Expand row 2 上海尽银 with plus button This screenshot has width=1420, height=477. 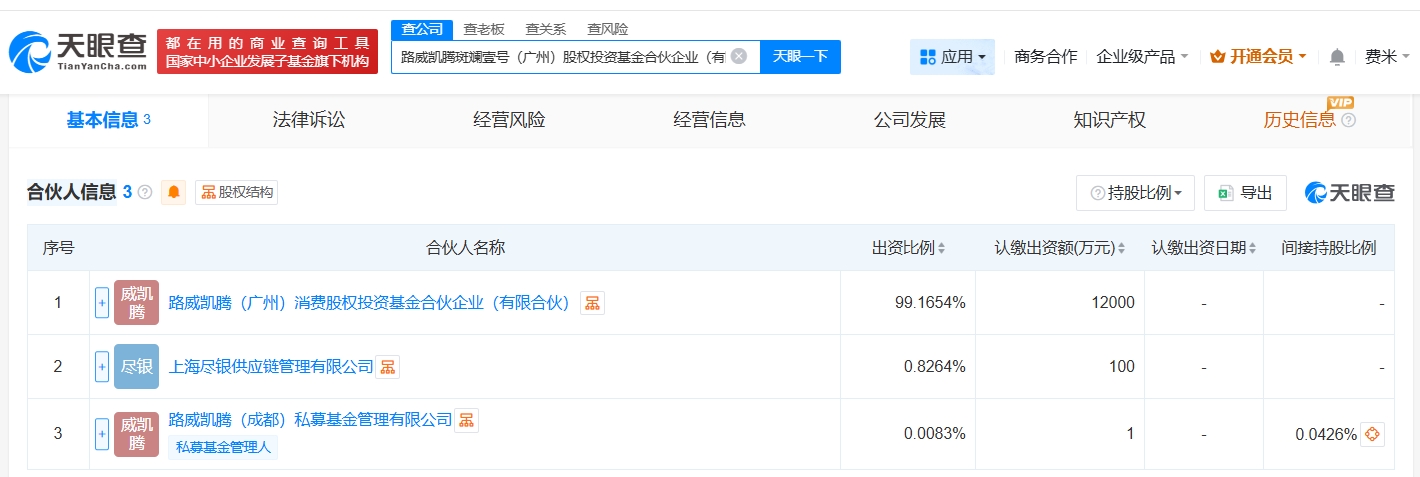102,367
